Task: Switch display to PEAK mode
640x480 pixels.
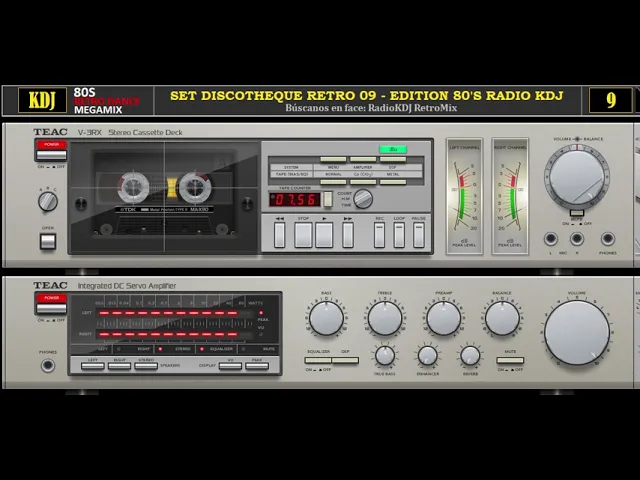Action: click(257, 366)
